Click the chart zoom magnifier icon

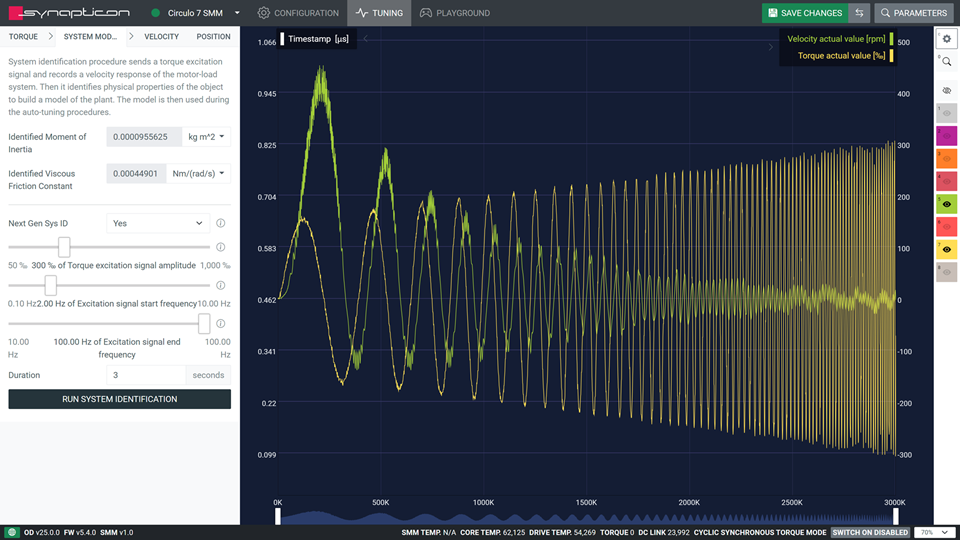click(947, 62)
